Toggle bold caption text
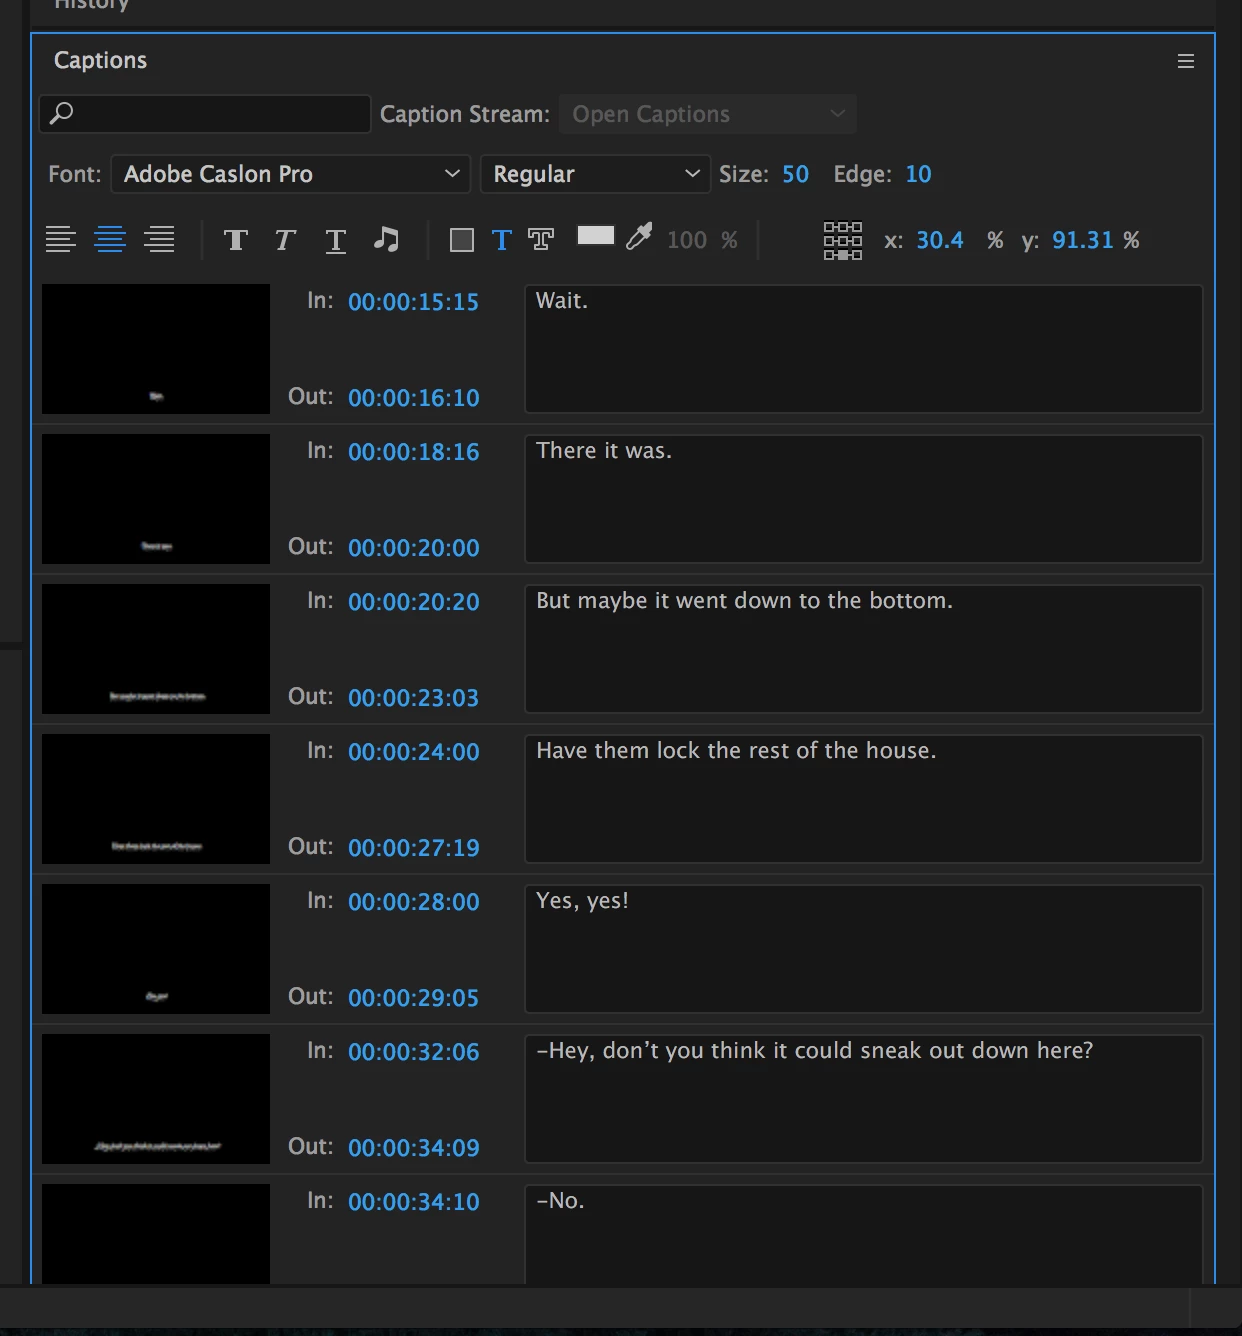The height and width of the screenshot is (1336, 1242). click(236, 240)
